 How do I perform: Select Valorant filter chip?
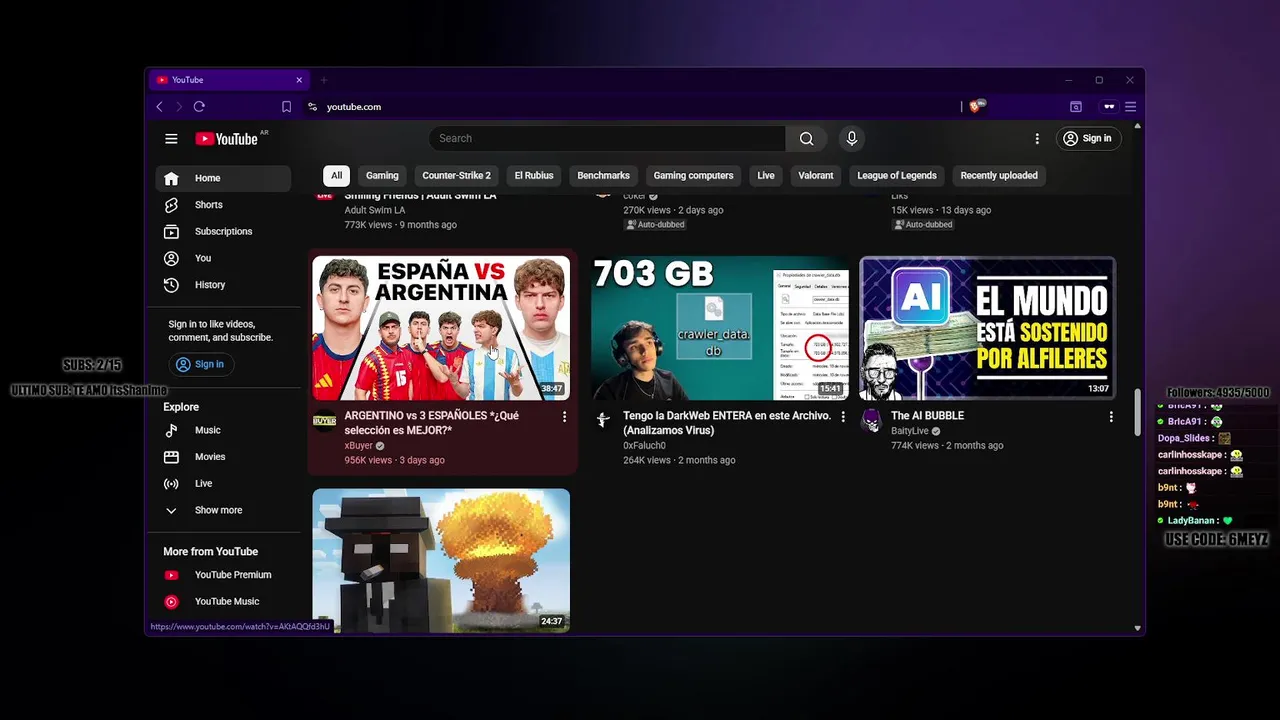[816, 176]
